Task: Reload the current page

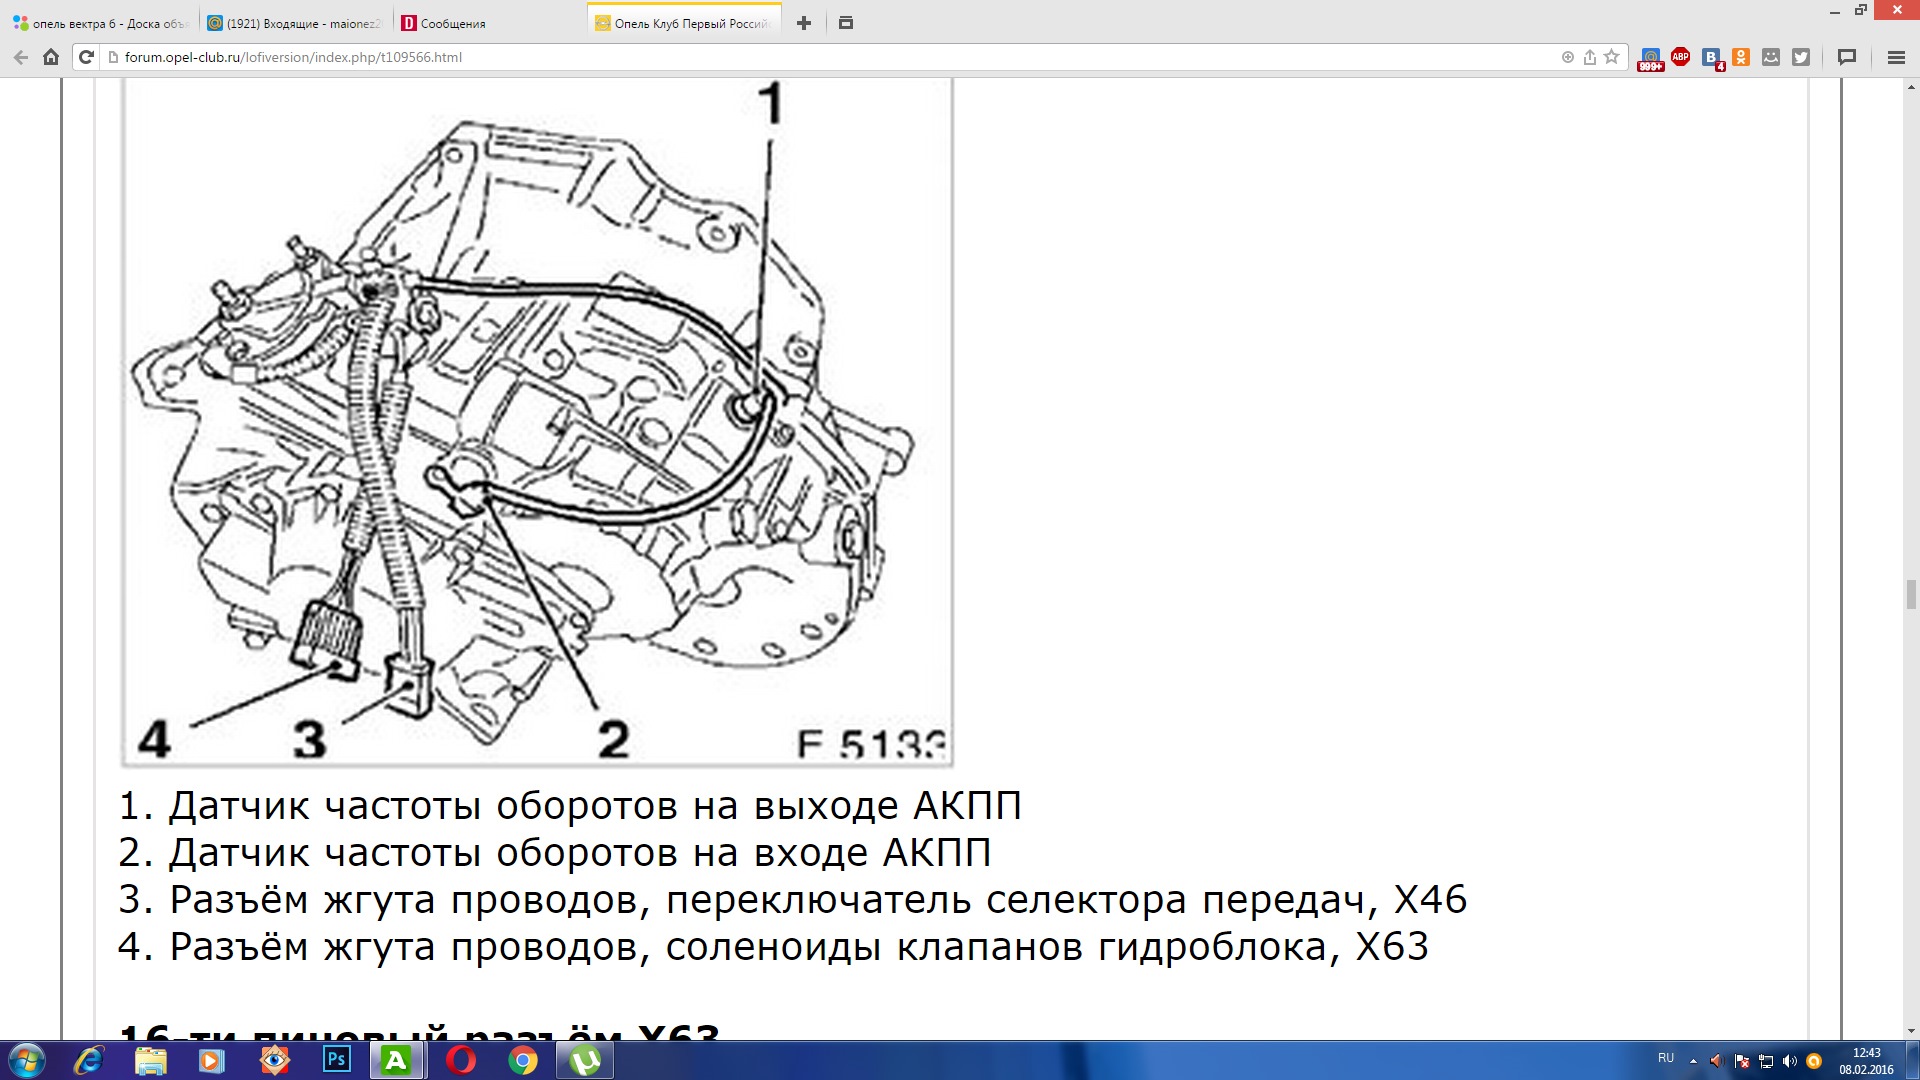Action: 86,57
